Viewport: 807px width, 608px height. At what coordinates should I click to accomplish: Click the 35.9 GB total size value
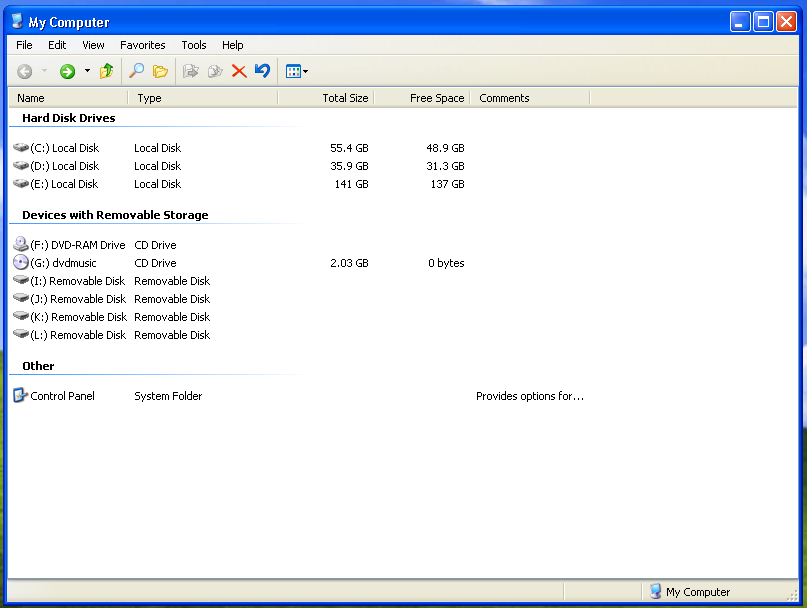click(349, 166)
